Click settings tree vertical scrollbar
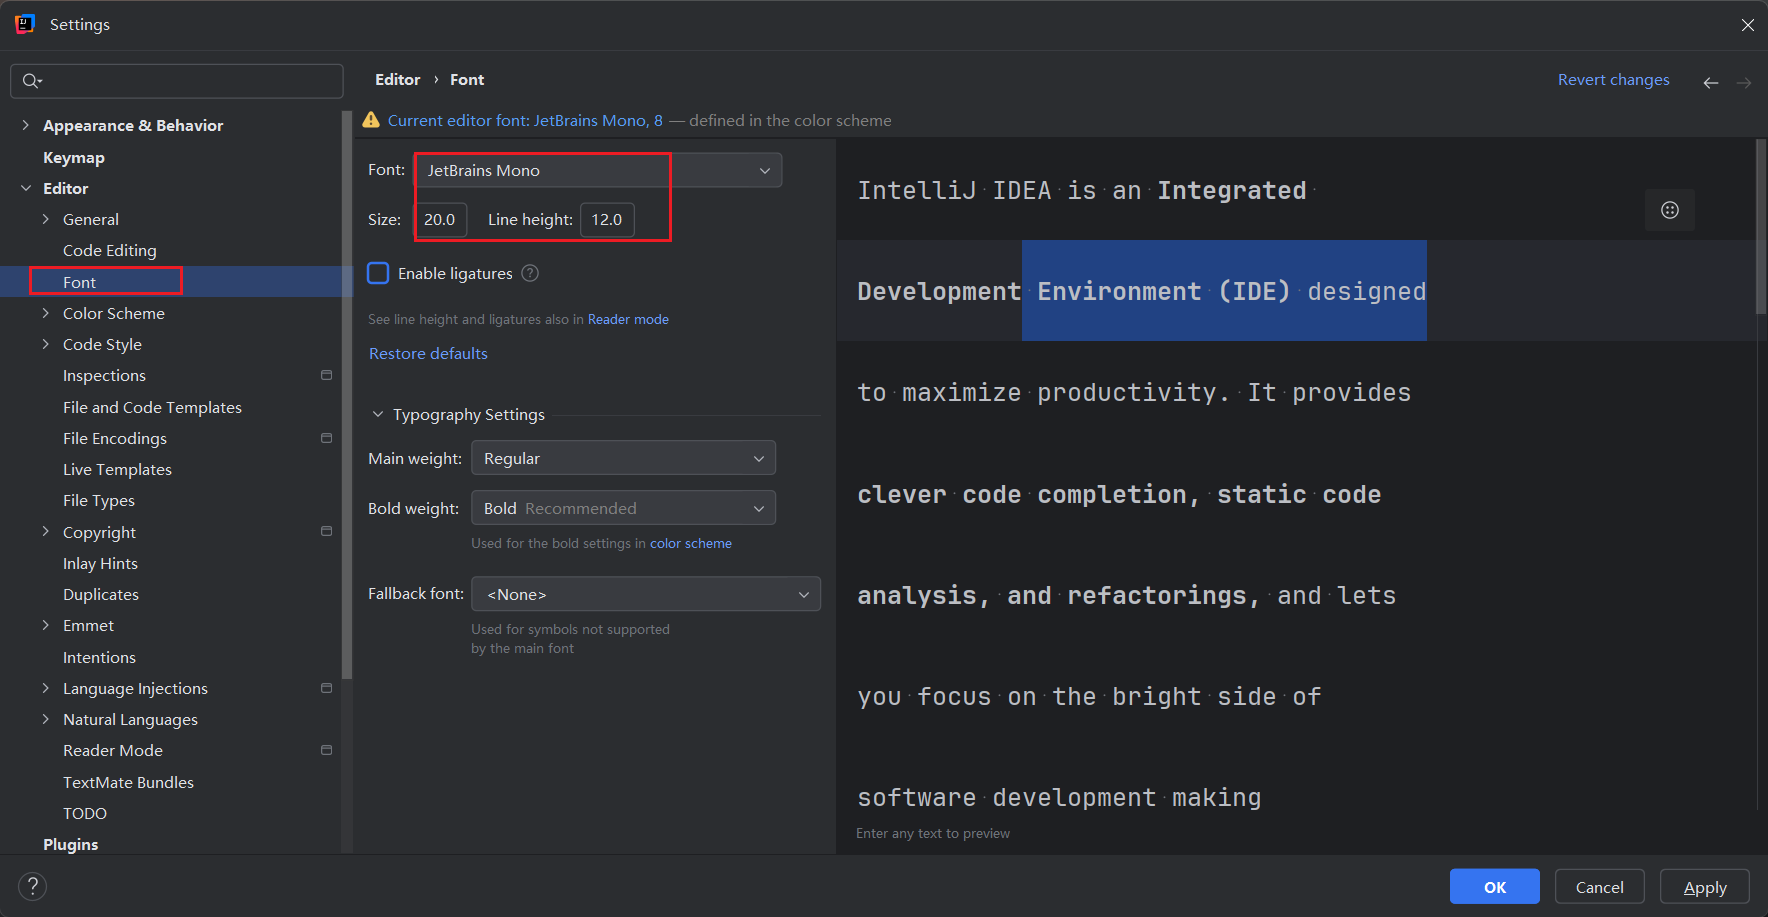1768x917 pixels. (347, 395)
